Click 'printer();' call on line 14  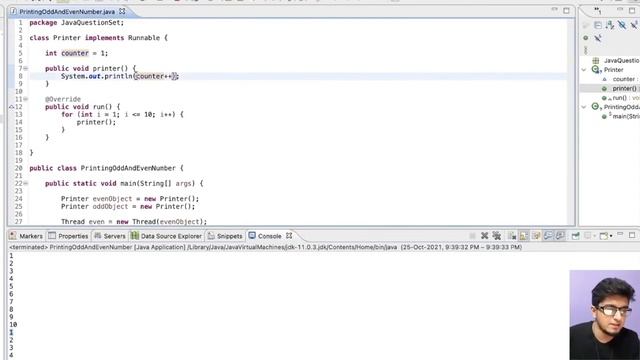(x=96, y=122)
